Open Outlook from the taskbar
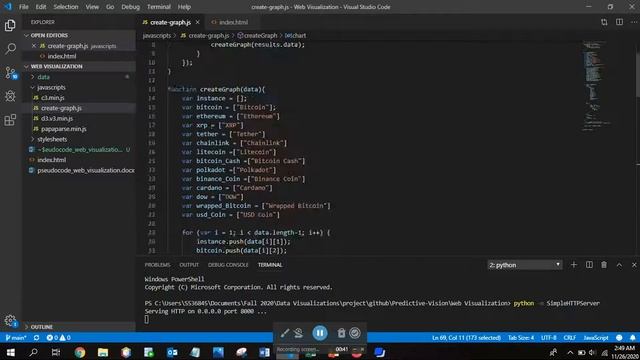This screenshot has width=640, height=360. tap(172, 352)
